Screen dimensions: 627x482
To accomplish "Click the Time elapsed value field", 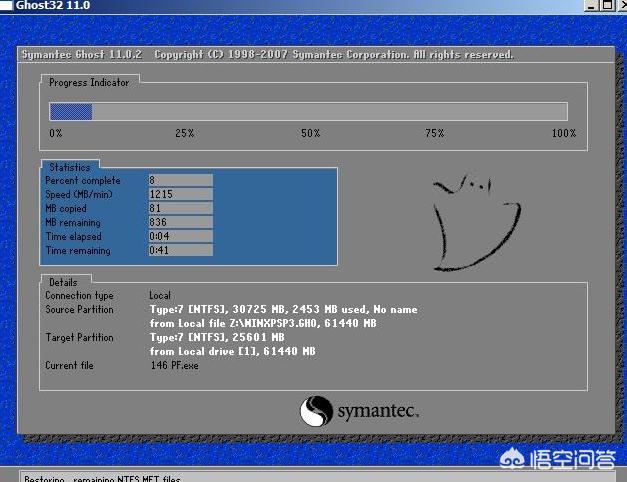I will click(180, 236).
